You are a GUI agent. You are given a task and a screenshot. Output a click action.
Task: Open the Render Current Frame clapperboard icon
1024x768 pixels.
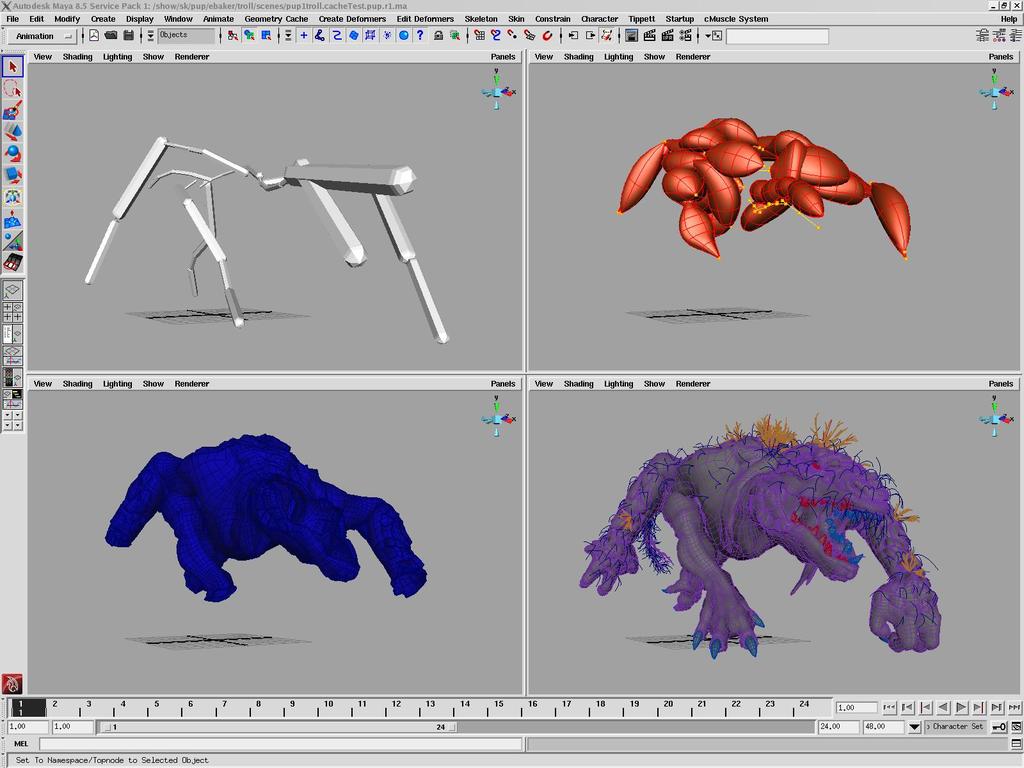[649, 35]
